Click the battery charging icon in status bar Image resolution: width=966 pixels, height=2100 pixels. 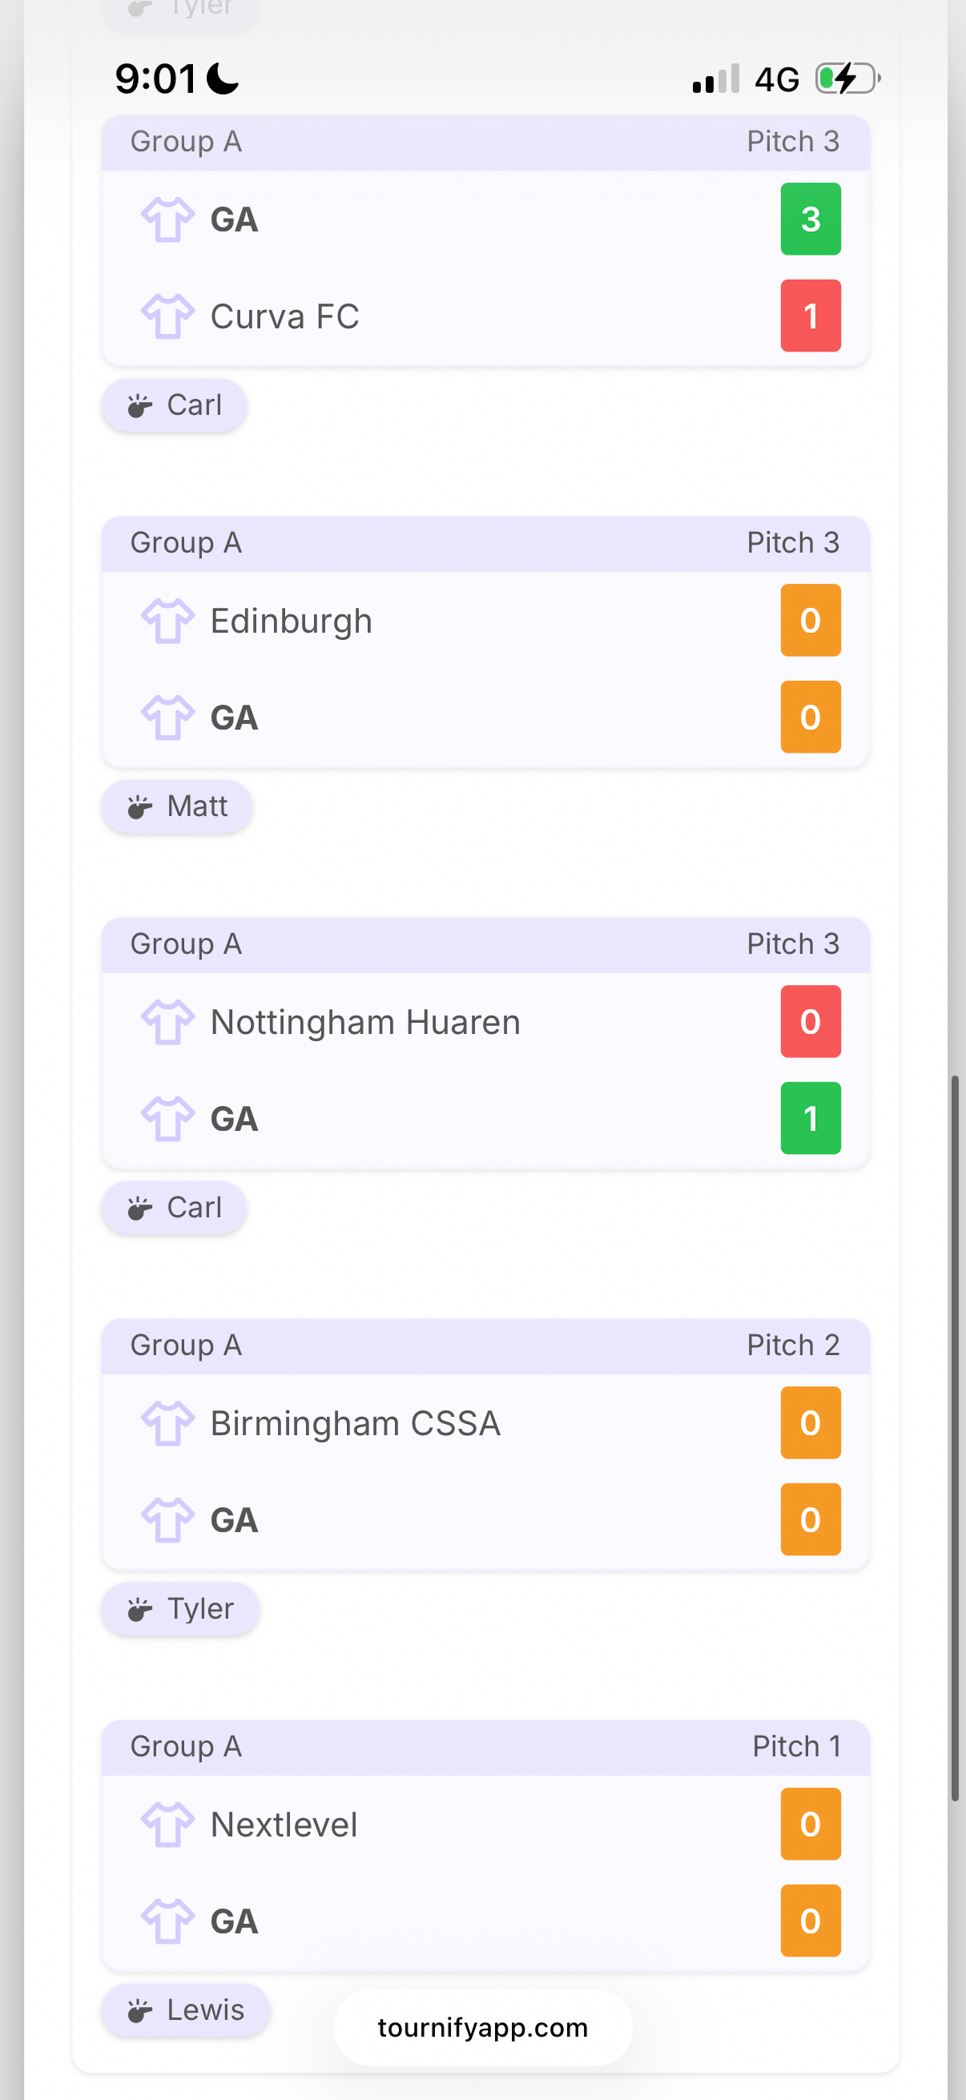point(846,78)
